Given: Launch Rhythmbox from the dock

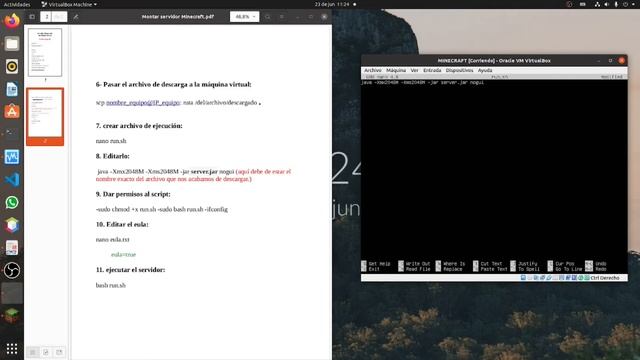Looking at the screenshot, I should click(12, 66).
